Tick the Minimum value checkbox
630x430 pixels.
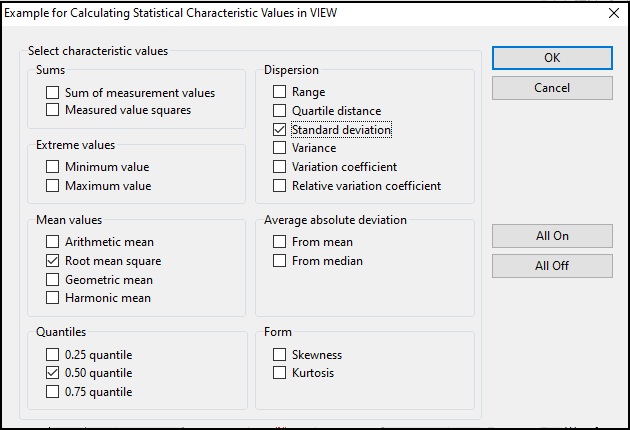pos(53,167)
